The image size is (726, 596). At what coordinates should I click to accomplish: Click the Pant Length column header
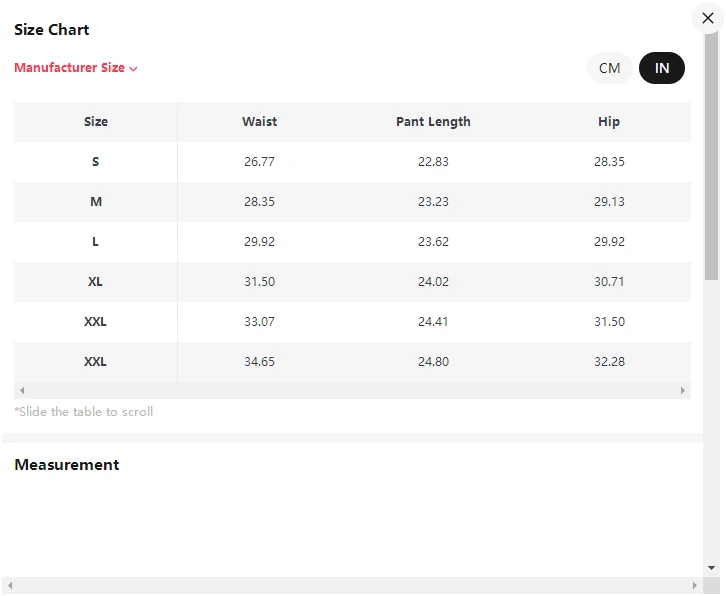pyautogui.click(x=433, y=122)
